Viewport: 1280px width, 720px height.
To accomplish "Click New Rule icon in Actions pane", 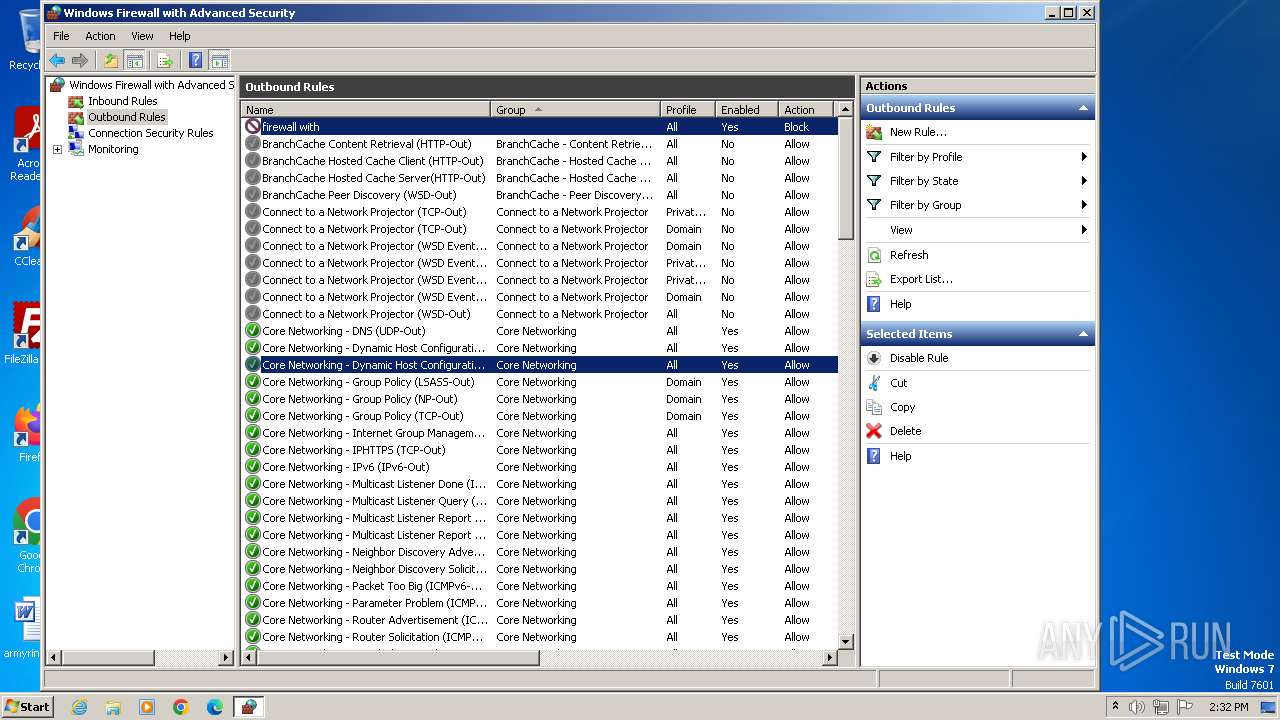I will click(x=874, y=132).
